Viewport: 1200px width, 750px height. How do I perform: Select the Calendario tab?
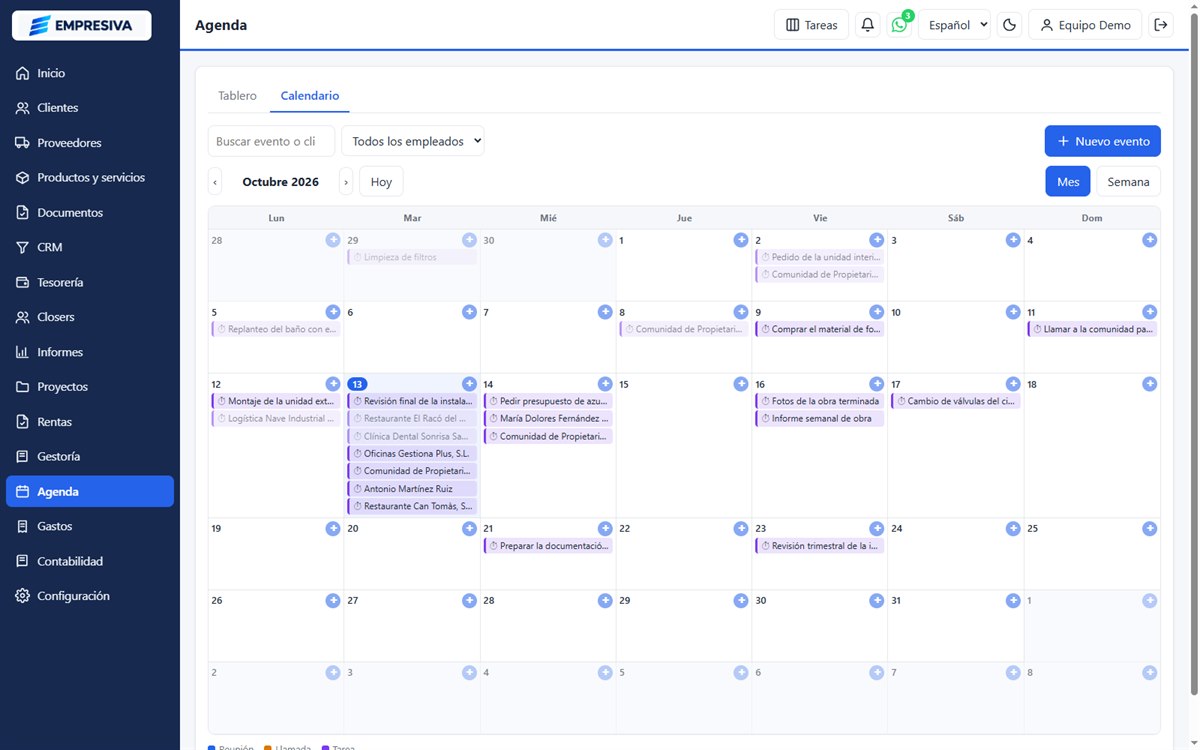[x=310, y=96]
